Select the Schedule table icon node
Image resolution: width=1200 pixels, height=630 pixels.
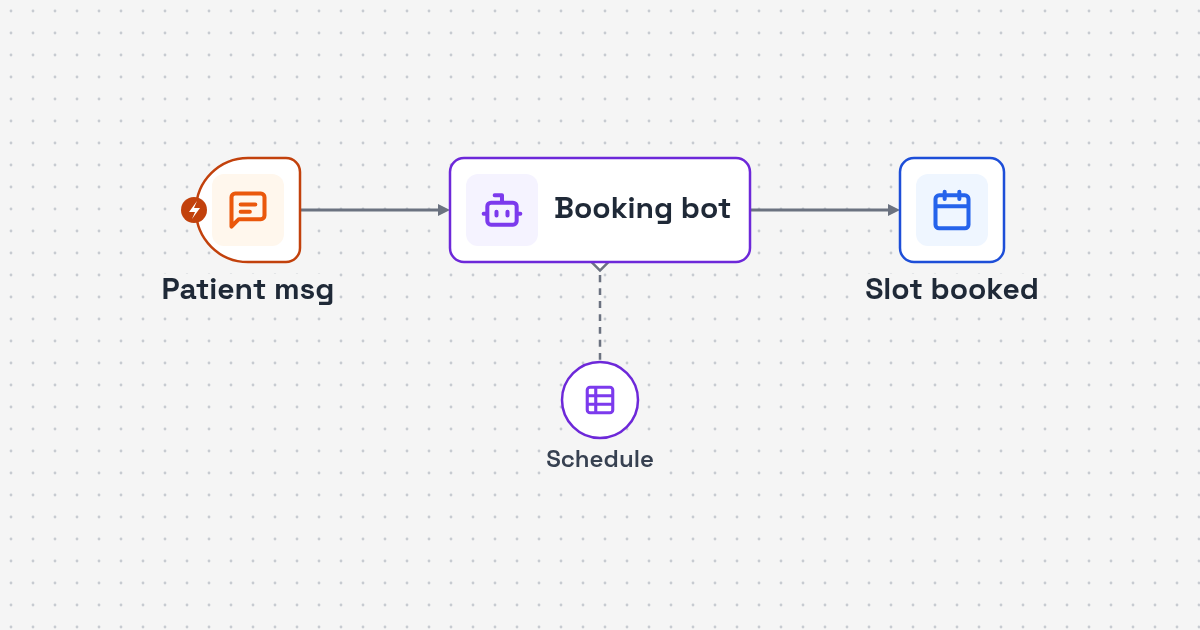[x=600, y=400]
